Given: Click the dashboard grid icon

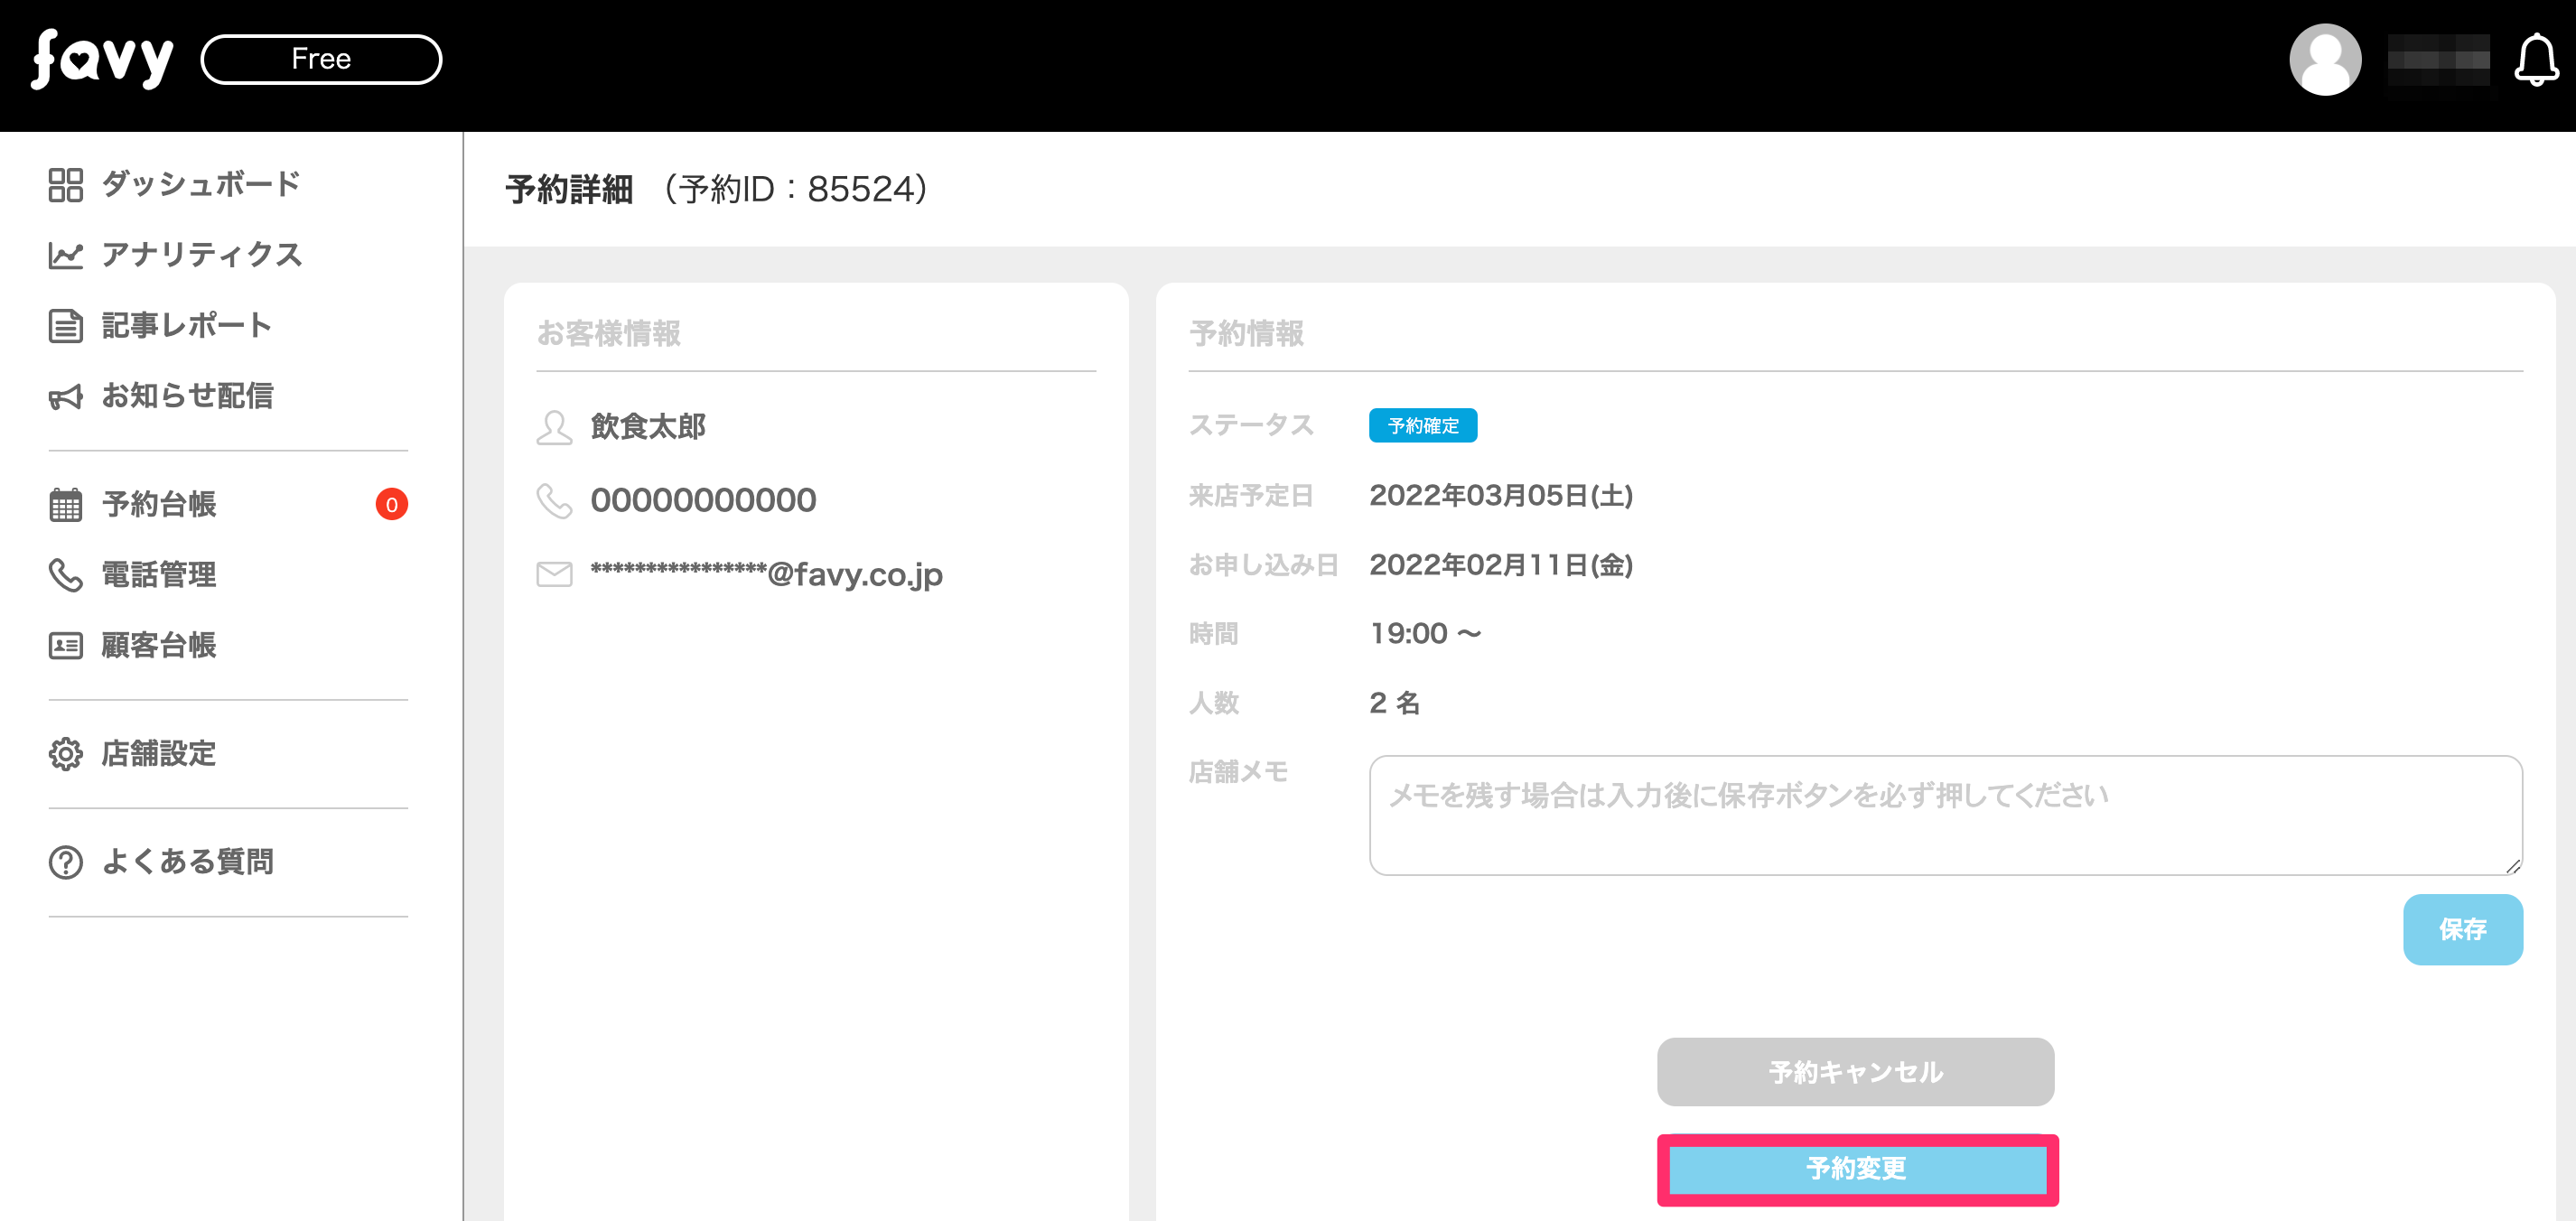Looking at the screenshot, I should 66,185.
